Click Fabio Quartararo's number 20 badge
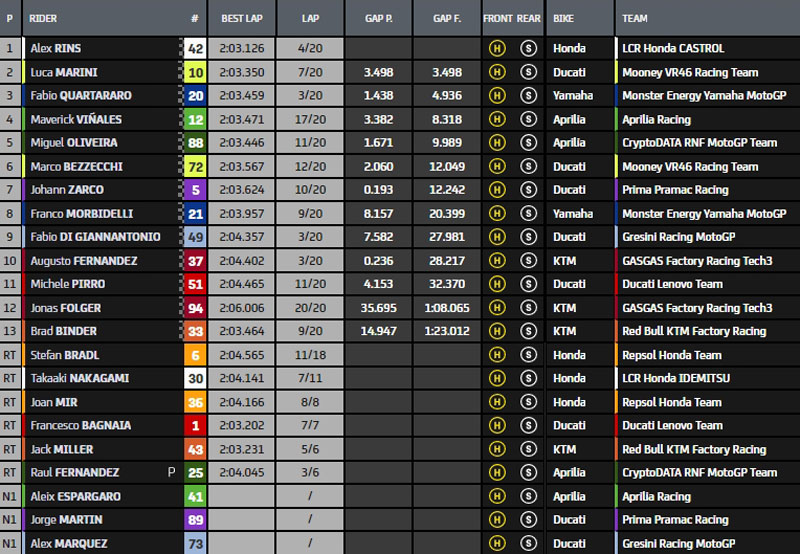Image resolution: width=800 pixels, height=554 pixels. (196, 96)
